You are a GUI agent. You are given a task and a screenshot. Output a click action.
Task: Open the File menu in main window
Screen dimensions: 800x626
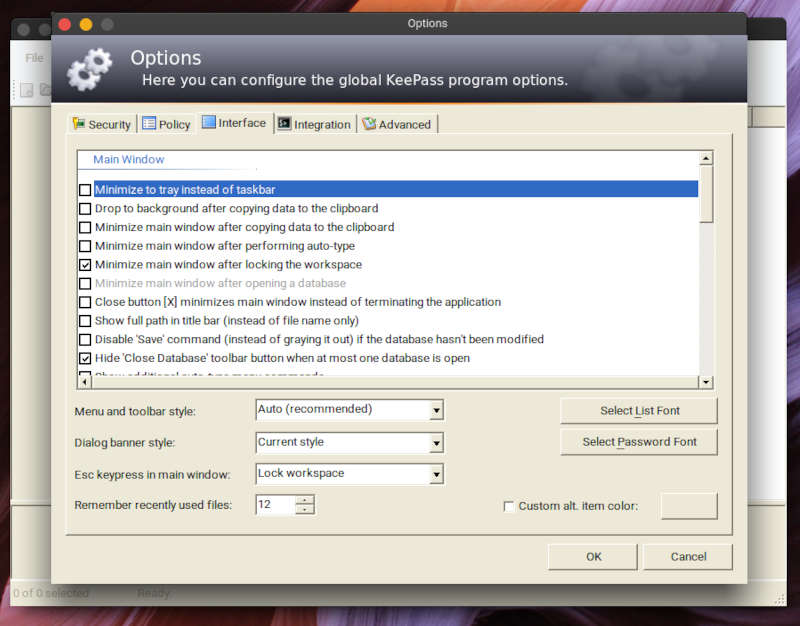(34, 58)
